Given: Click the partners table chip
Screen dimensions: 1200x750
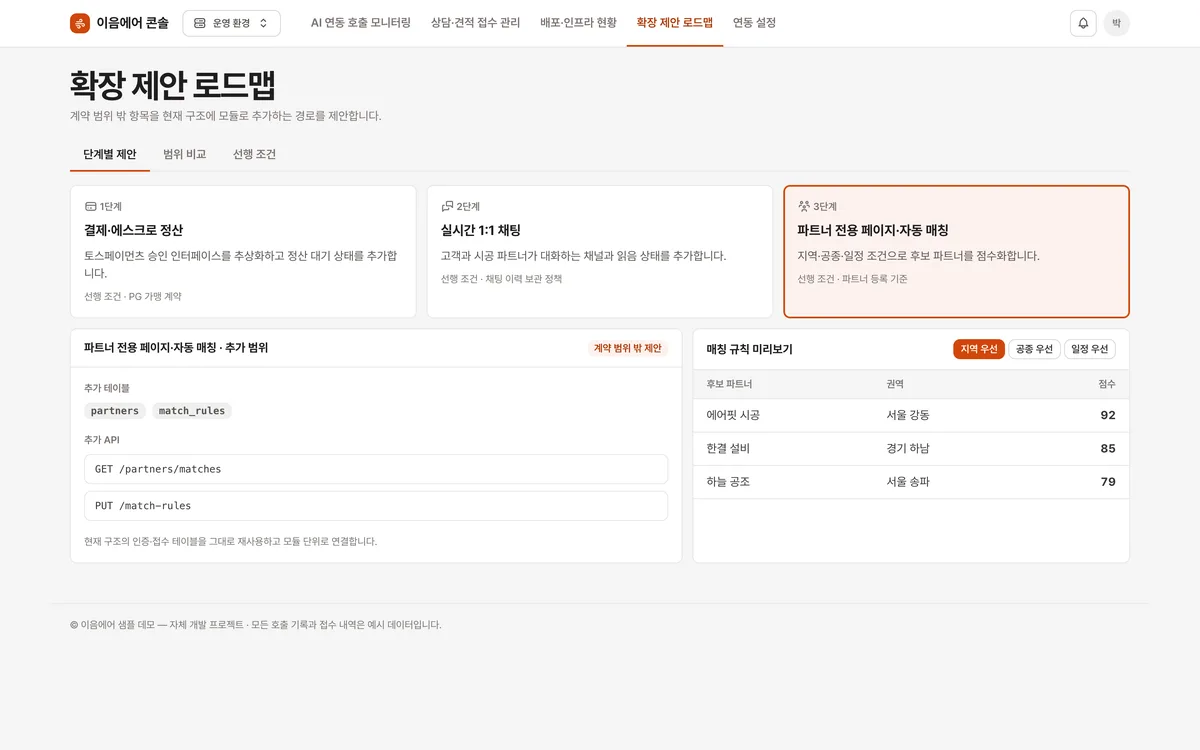Looking at the screenshot, I should pyautogui.click(x=115, y=411).
